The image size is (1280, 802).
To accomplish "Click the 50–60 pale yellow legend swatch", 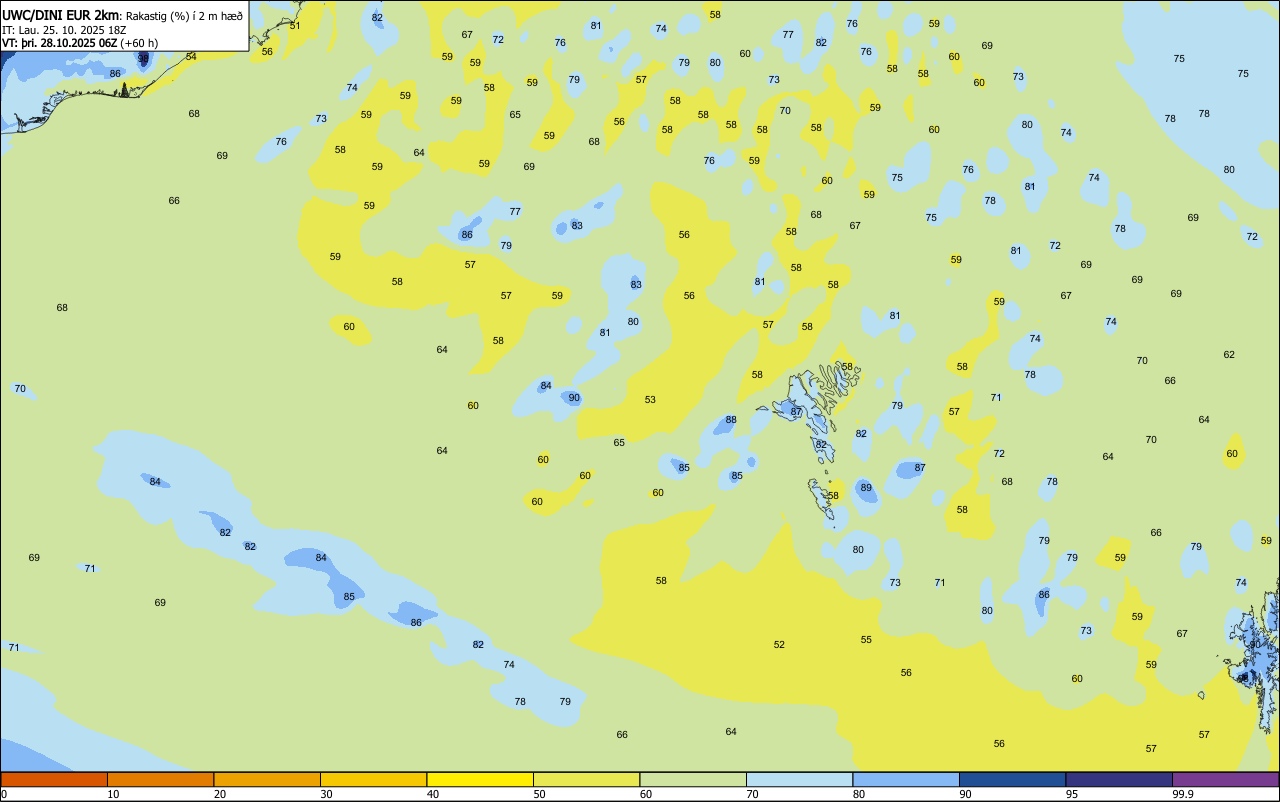I will coord(586,779).
